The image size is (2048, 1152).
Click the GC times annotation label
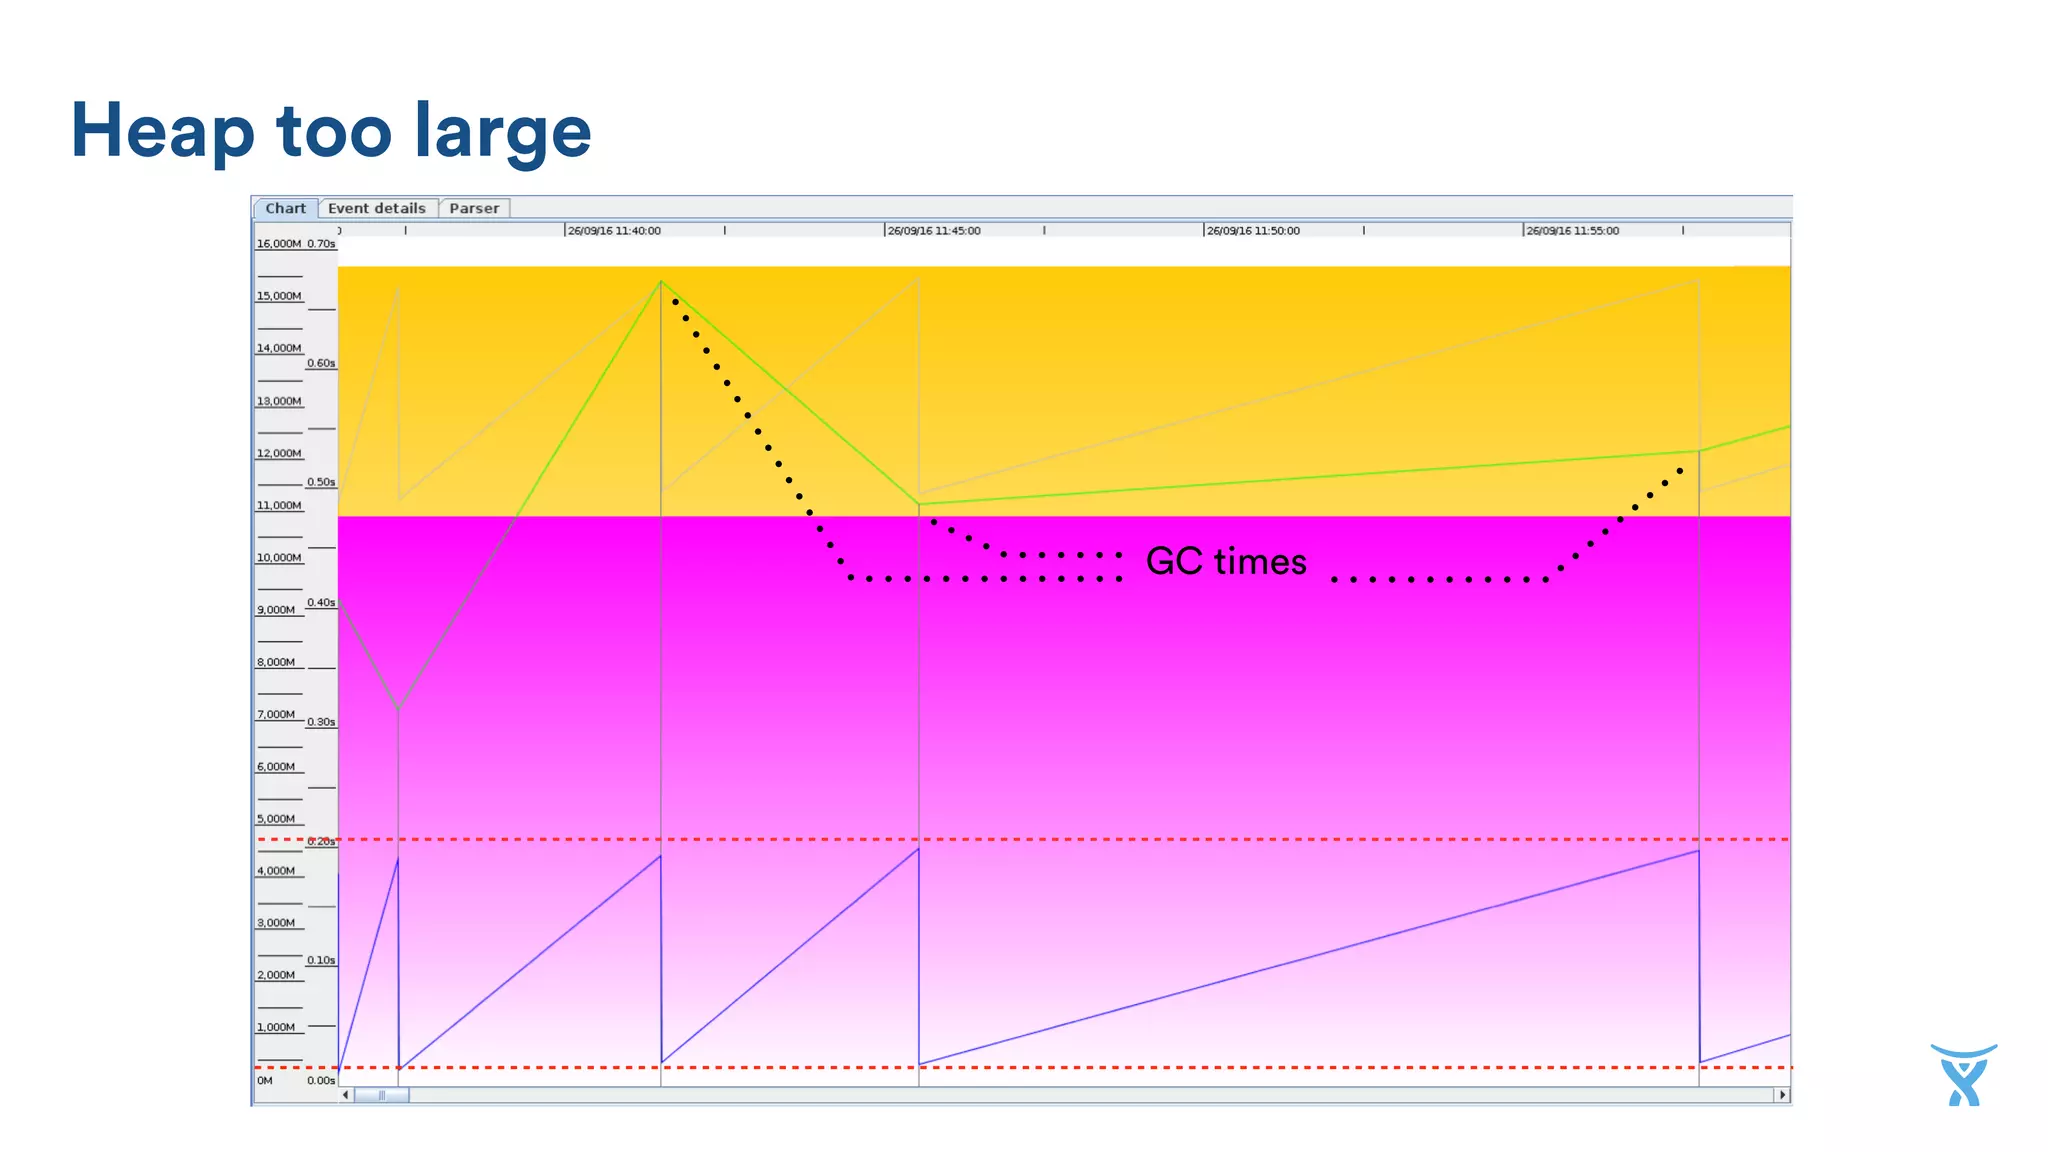(x=1226, y=561)
